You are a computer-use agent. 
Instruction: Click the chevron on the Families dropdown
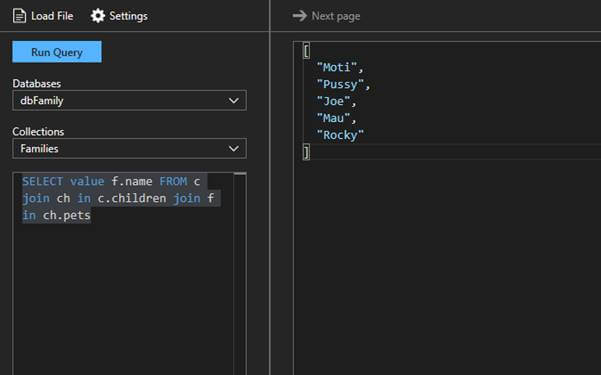(234, 148)
